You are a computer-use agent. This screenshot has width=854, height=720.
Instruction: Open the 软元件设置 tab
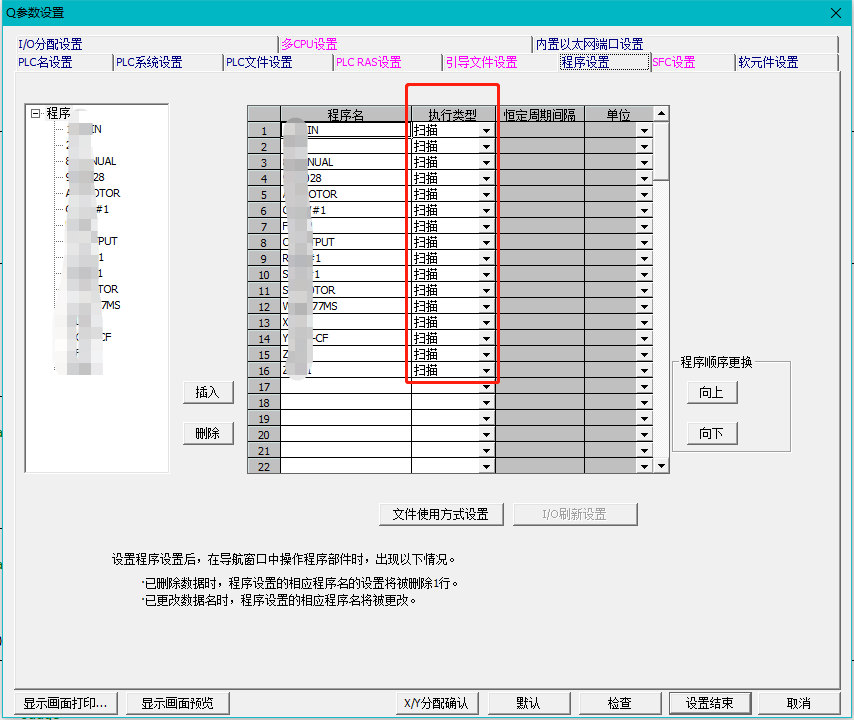click(x=768, y=62)
